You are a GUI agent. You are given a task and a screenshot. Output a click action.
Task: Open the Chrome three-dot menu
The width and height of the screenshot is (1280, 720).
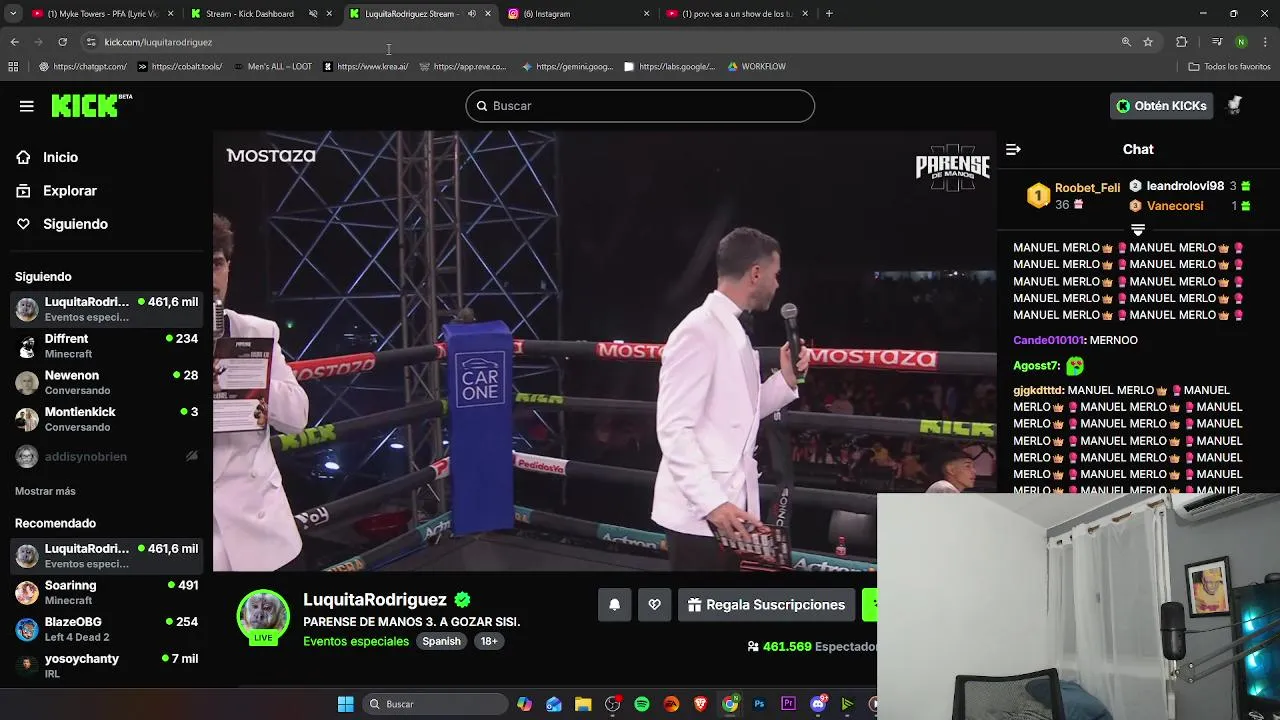(1266, 42)
